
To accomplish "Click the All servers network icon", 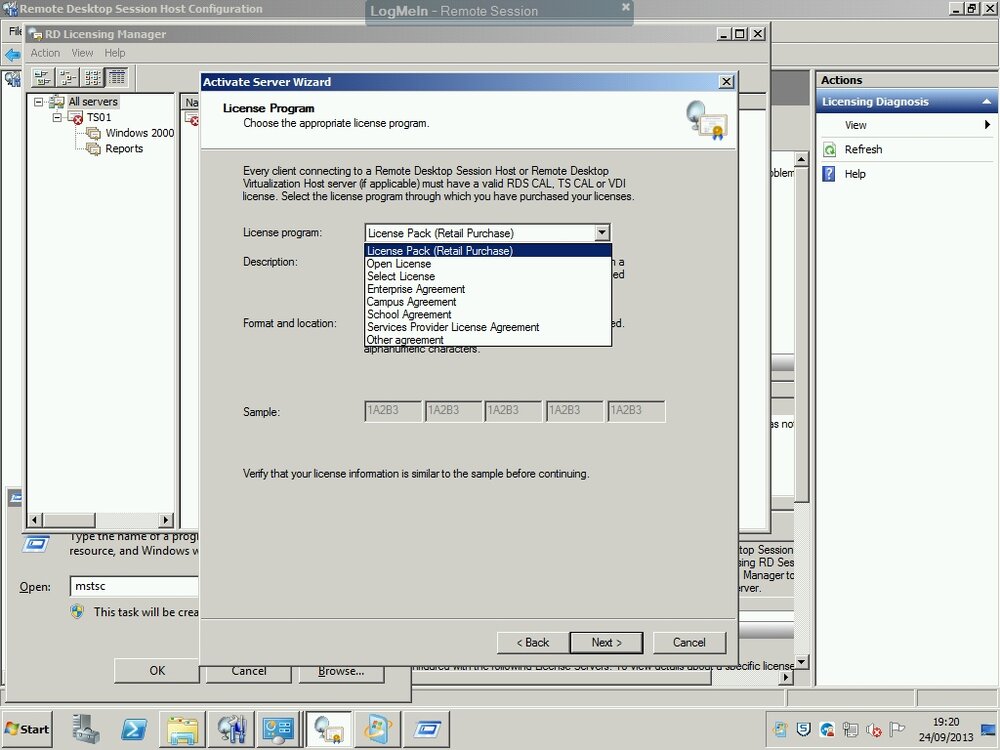I will coord(57,101).
